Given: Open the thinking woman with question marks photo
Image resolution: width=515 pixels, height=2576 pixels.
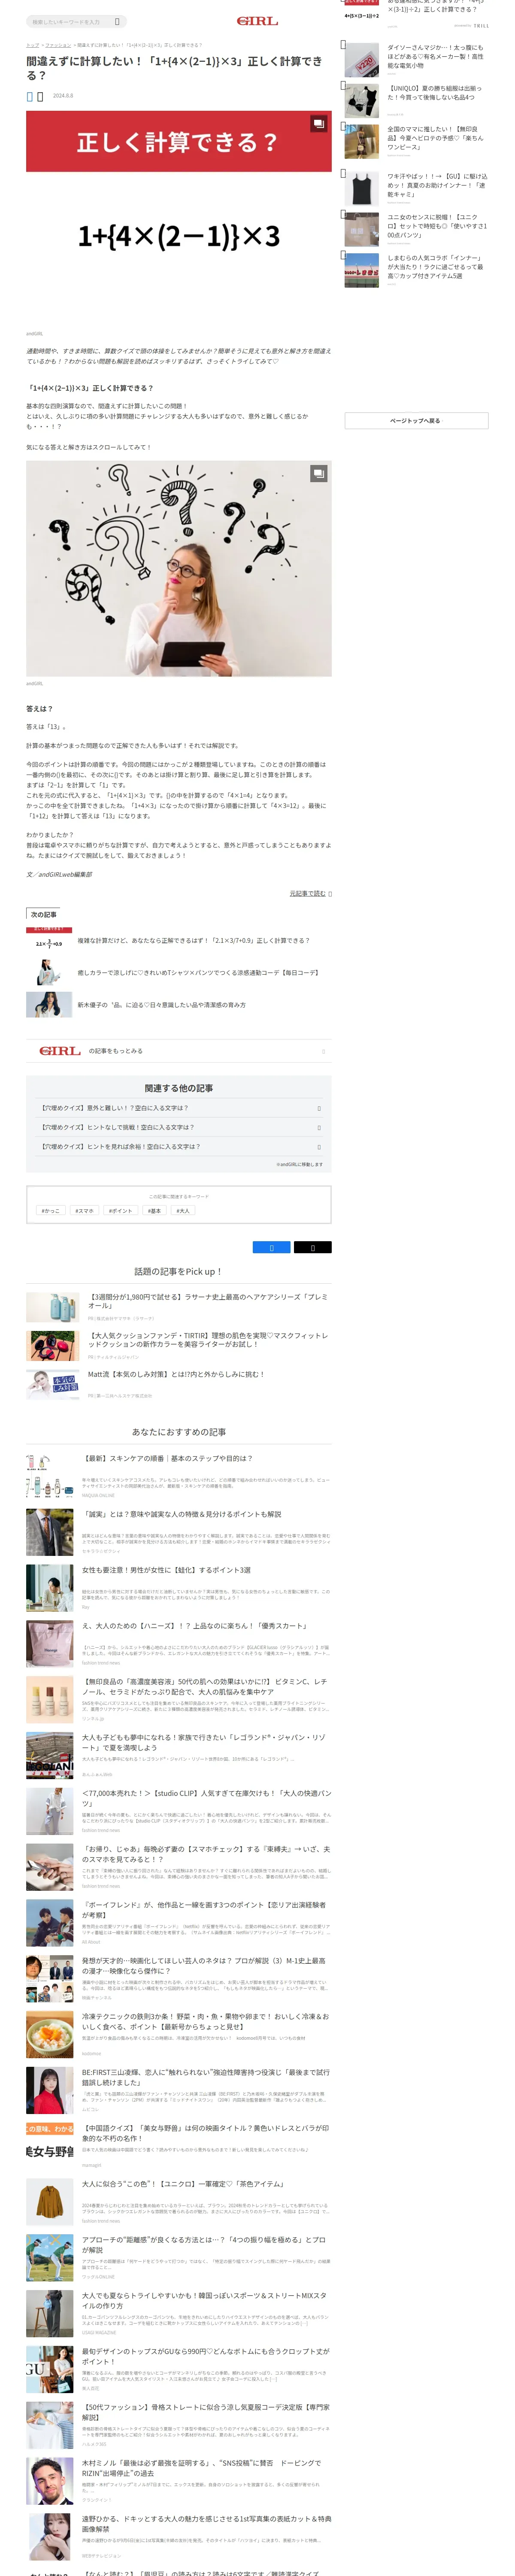Looking at the screenshot, I should 179,568.
